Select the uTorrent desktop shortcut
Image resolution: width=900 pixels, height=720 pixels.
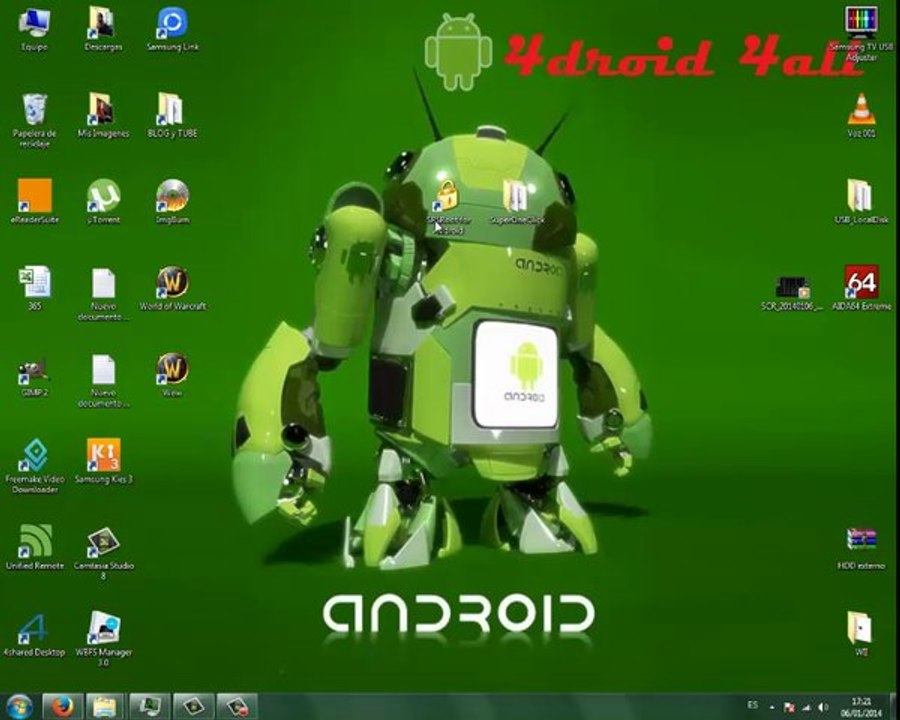tap(103, 201)
